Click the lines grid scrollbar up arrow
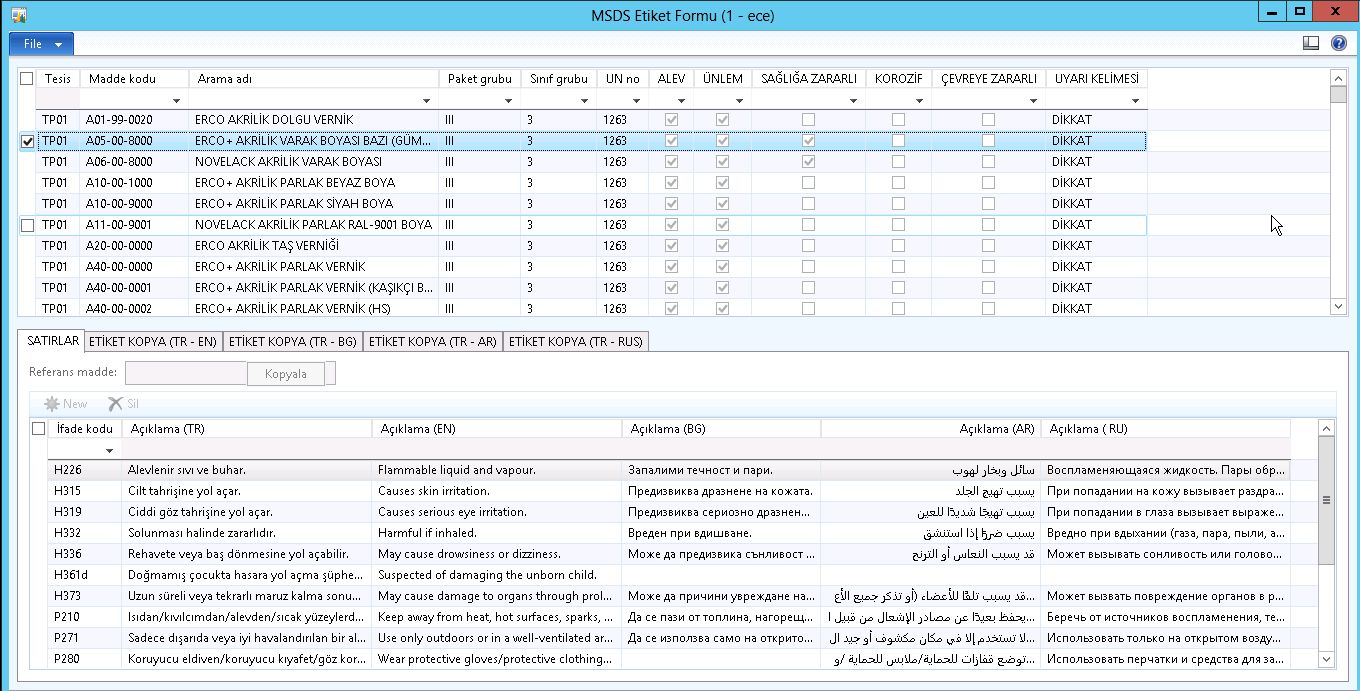 click(x=1327, y=428)
